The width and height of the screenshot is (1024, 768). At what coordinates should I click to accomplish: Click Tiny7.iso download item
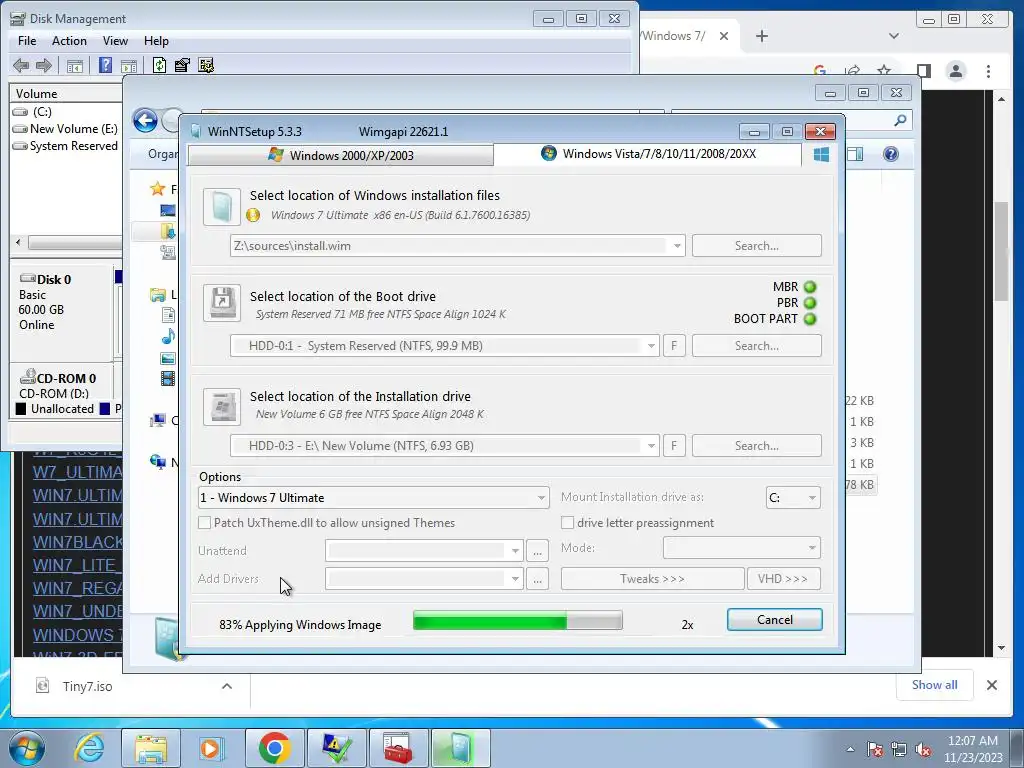point(88,686)
